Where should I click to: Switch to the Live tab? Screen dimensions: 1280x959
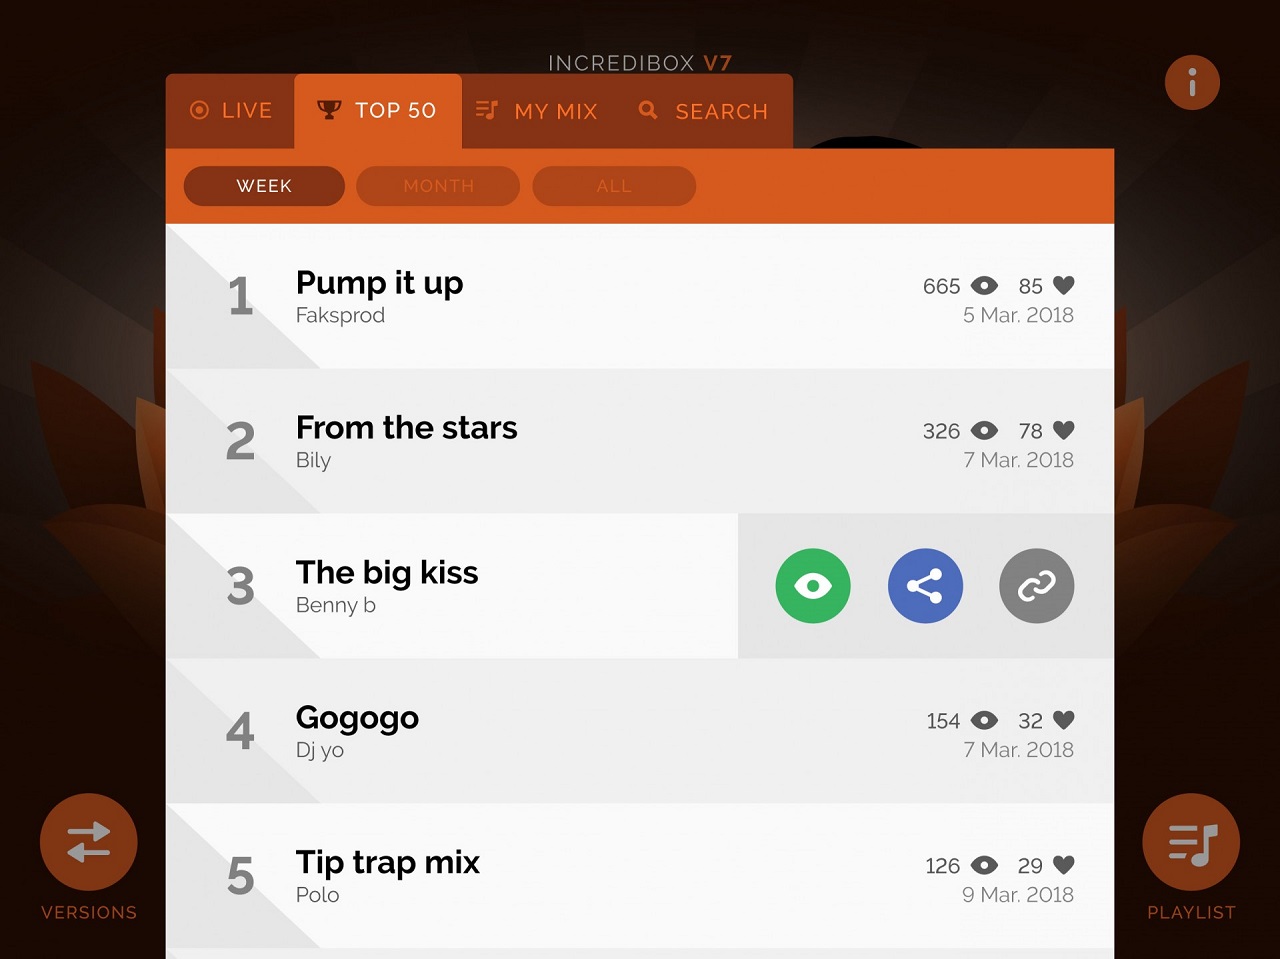click(x=231, y=111)
